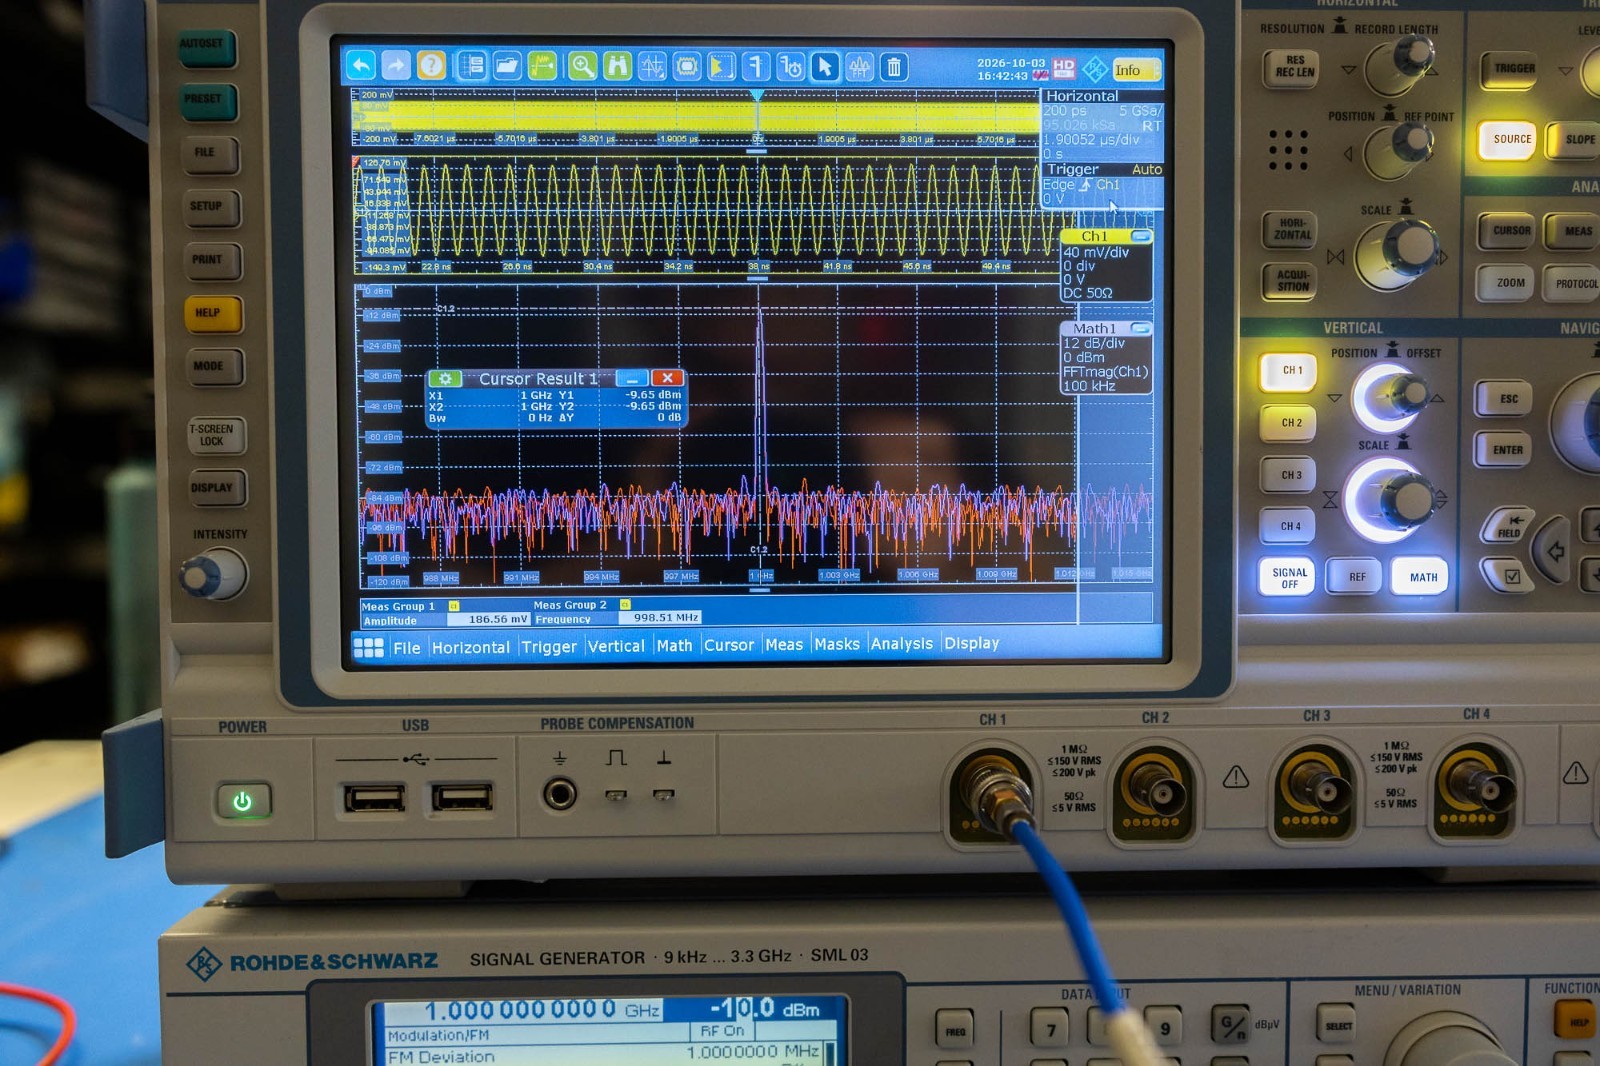
Task: Open the yellow question-mark help icon
Action: click(431, 66)
